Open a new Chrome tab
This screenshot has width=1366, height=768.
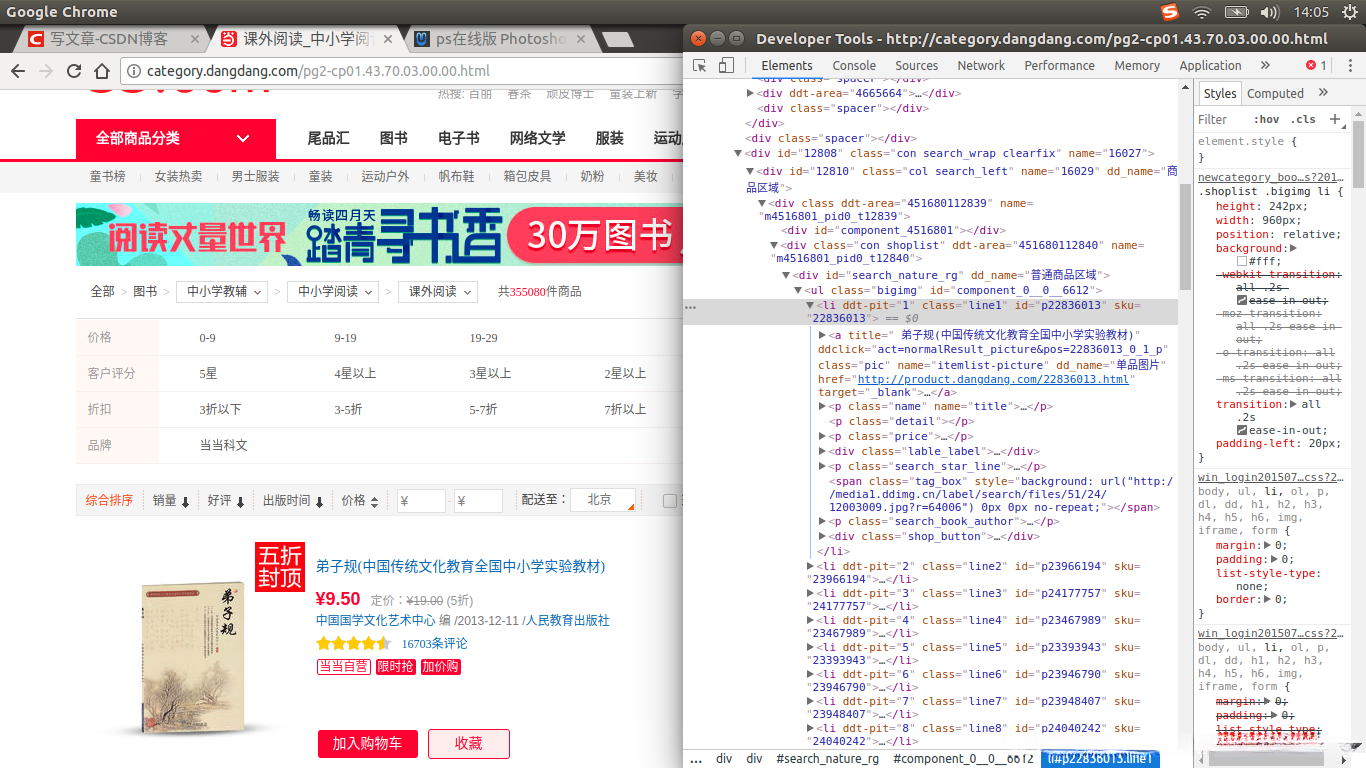(x=619, y=40)
